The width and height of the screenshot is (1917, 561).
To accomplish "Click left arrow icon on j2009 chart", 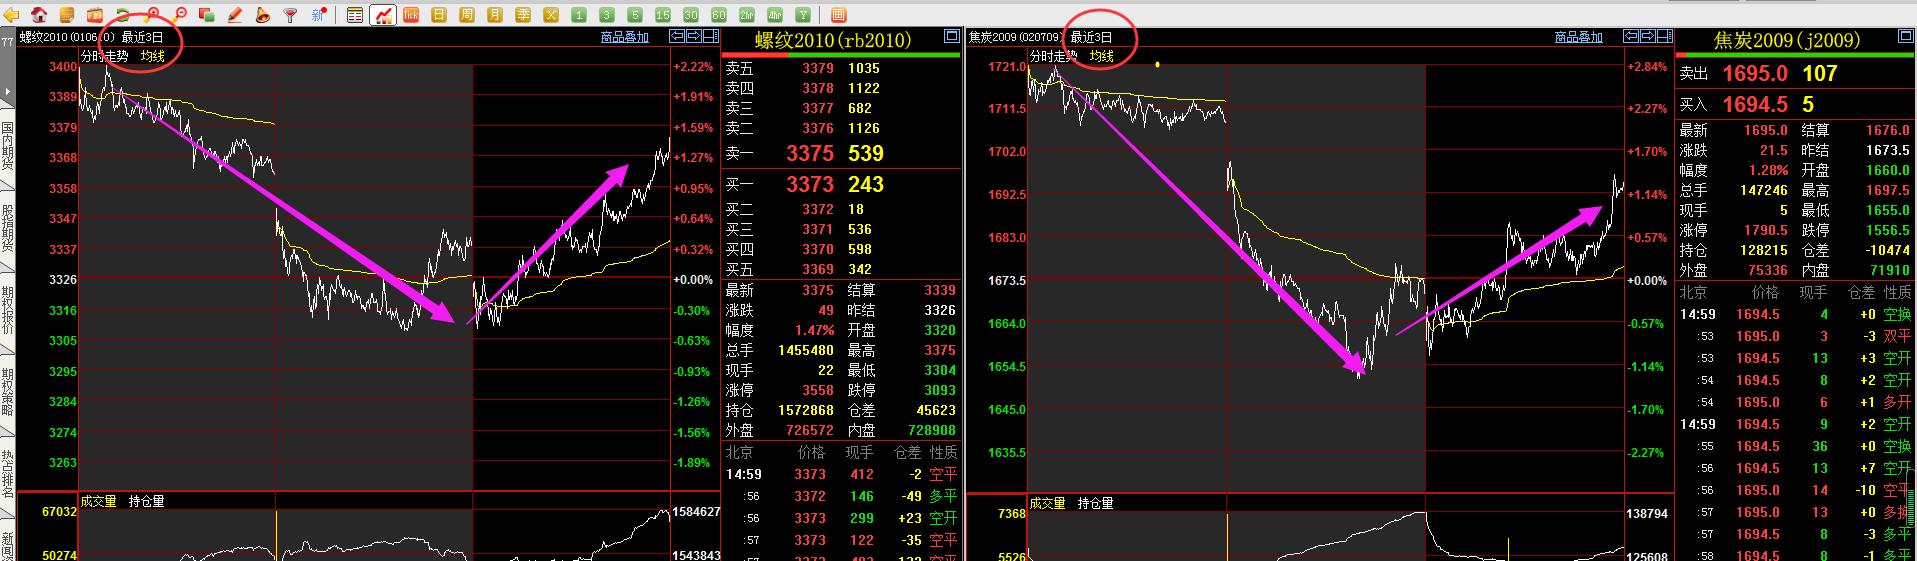I will (1631, 37).
